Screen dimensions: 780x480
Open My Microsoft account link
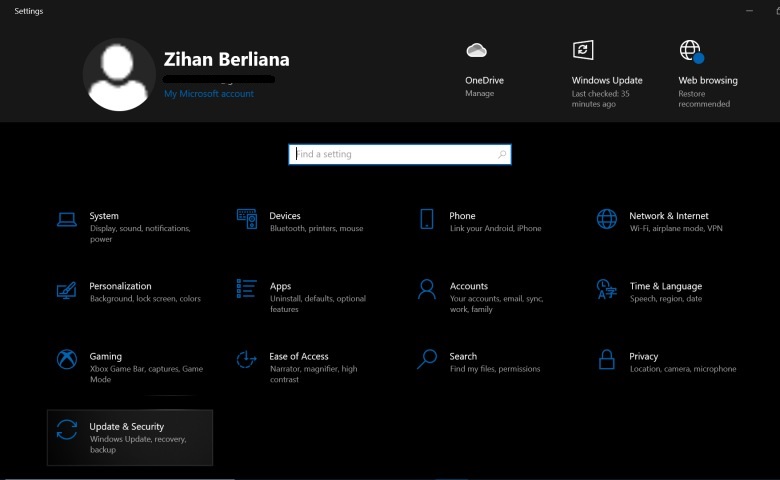coord(209,94)
